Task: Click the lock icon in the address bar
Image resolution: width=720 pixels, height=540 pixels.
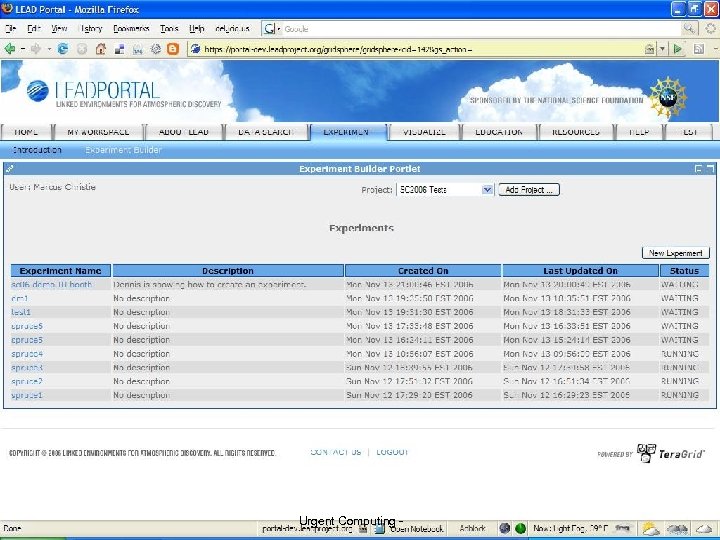Action: (649, 49)
